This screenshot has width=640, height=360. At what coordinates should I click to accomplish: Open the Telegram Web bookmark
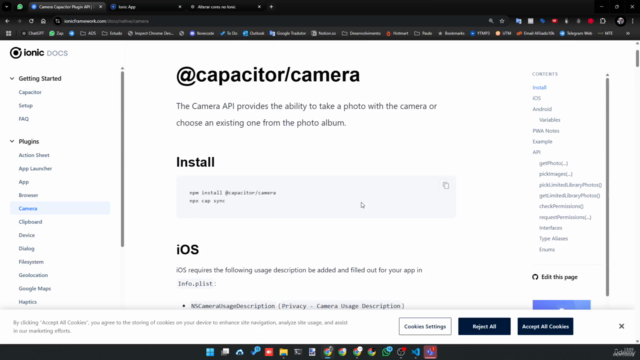576,33
